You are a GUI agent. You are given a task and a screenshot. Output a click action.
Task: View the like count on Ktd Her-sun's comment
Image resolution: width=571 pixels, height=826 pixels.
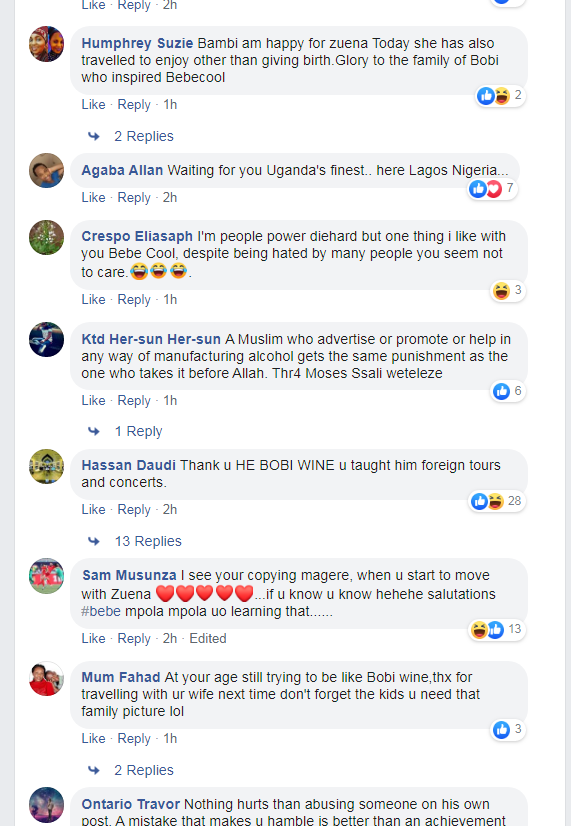(x=508, y=391)
